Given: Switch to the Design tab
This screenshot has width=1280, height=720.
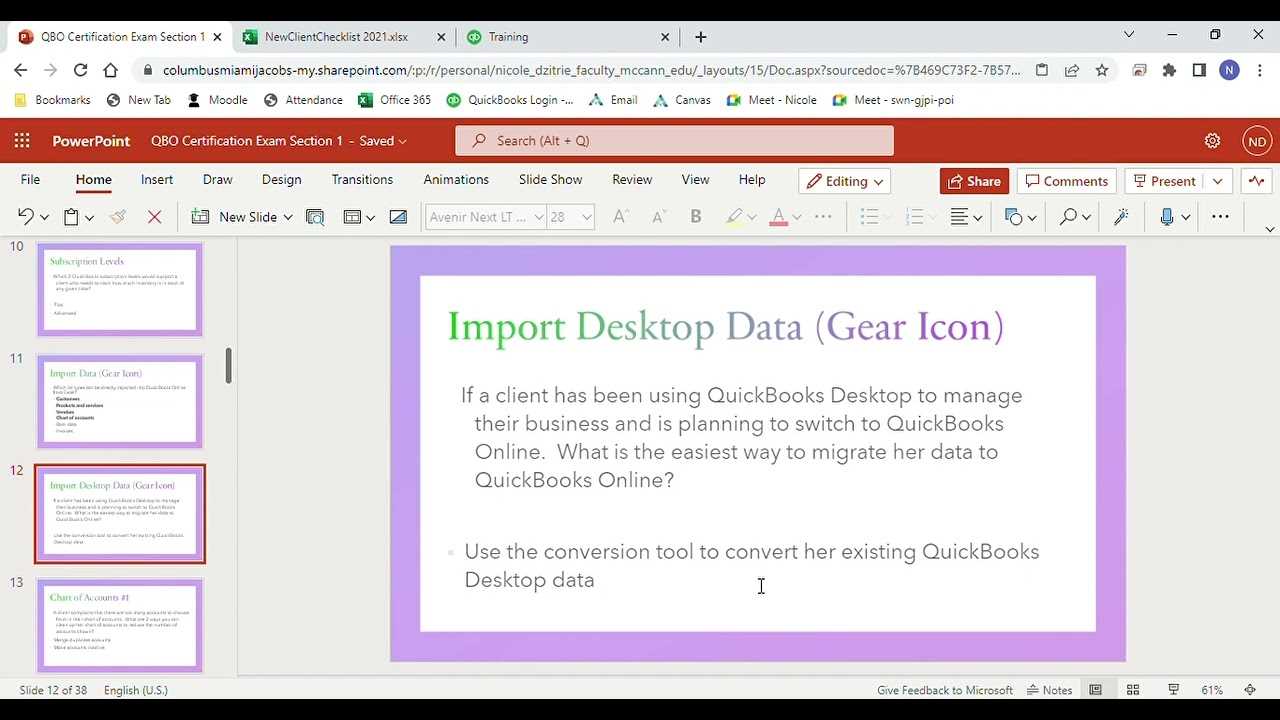Looking at the screenshot, I should [x=281, y=180].
